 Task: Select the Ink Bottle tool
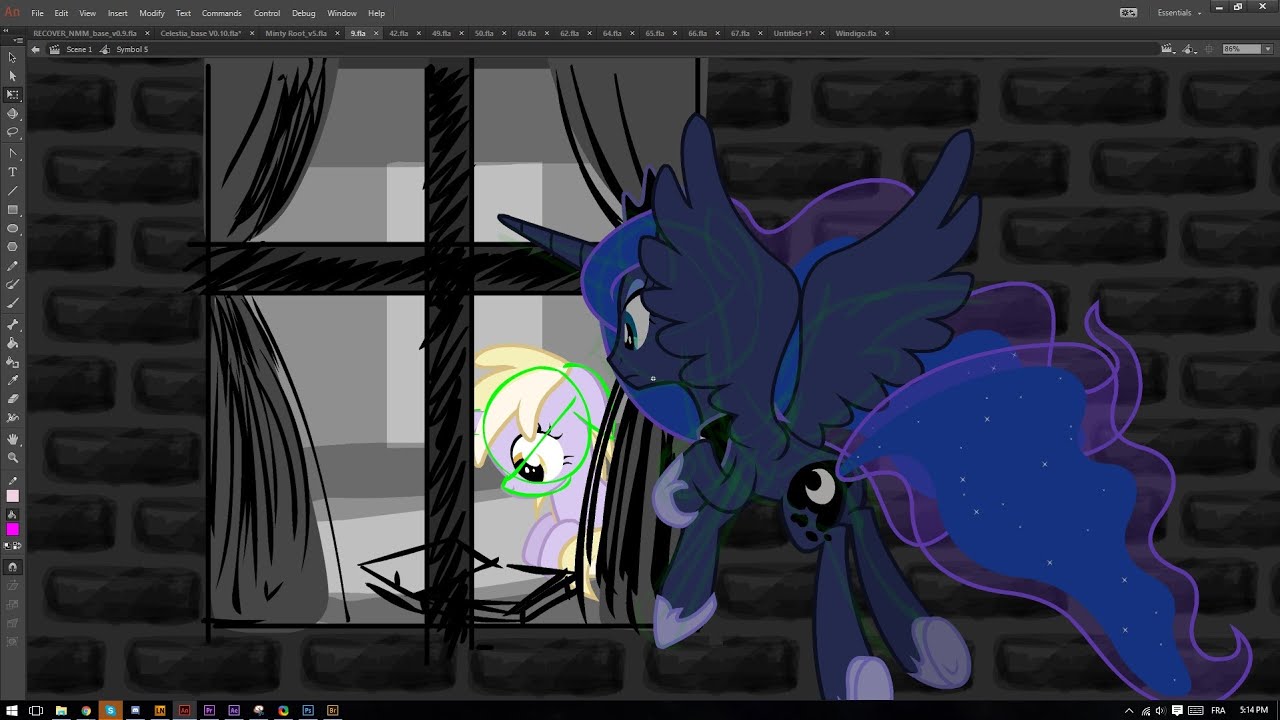(x=12, y=362)
